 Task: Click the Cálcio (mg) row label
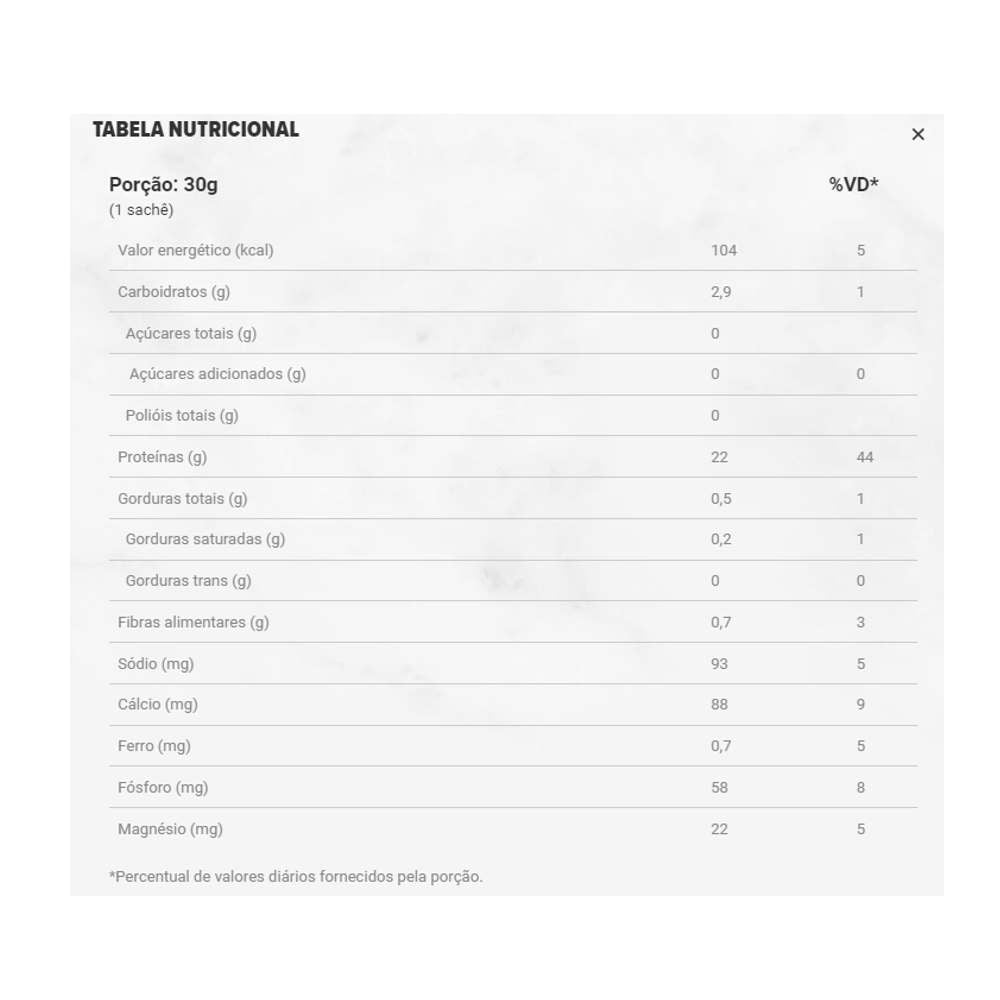pos(158,704)
